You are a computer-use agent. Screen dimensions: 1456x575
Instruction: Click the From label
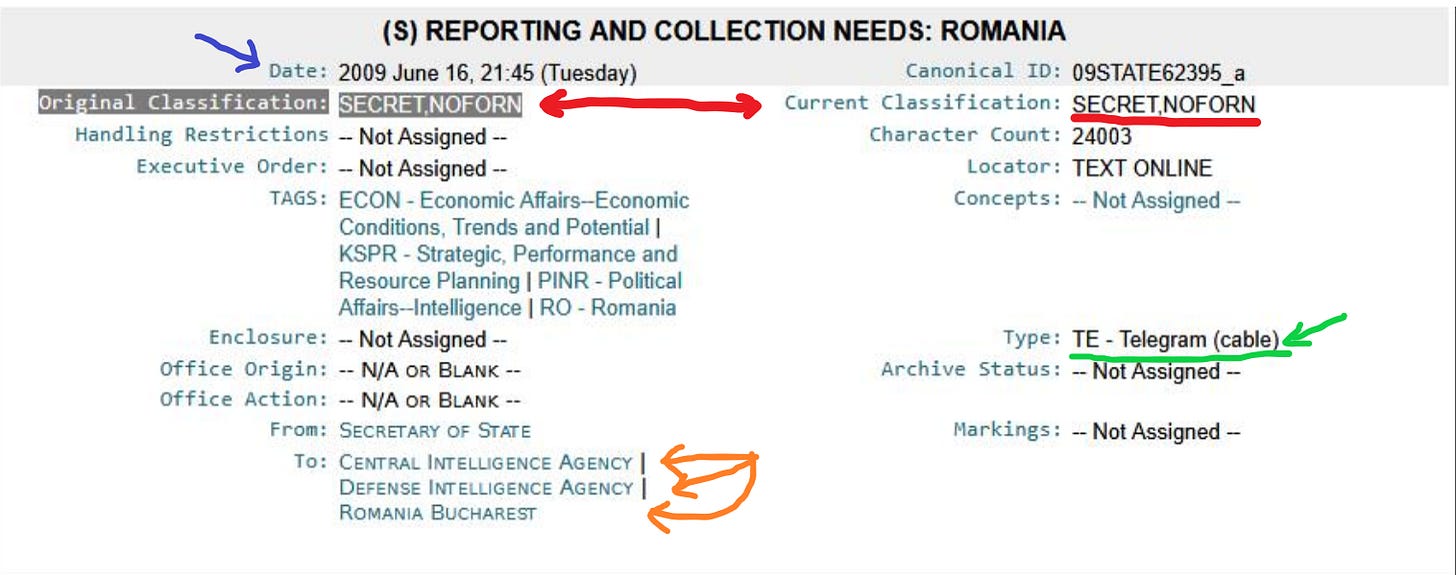(x=298, y=429)
